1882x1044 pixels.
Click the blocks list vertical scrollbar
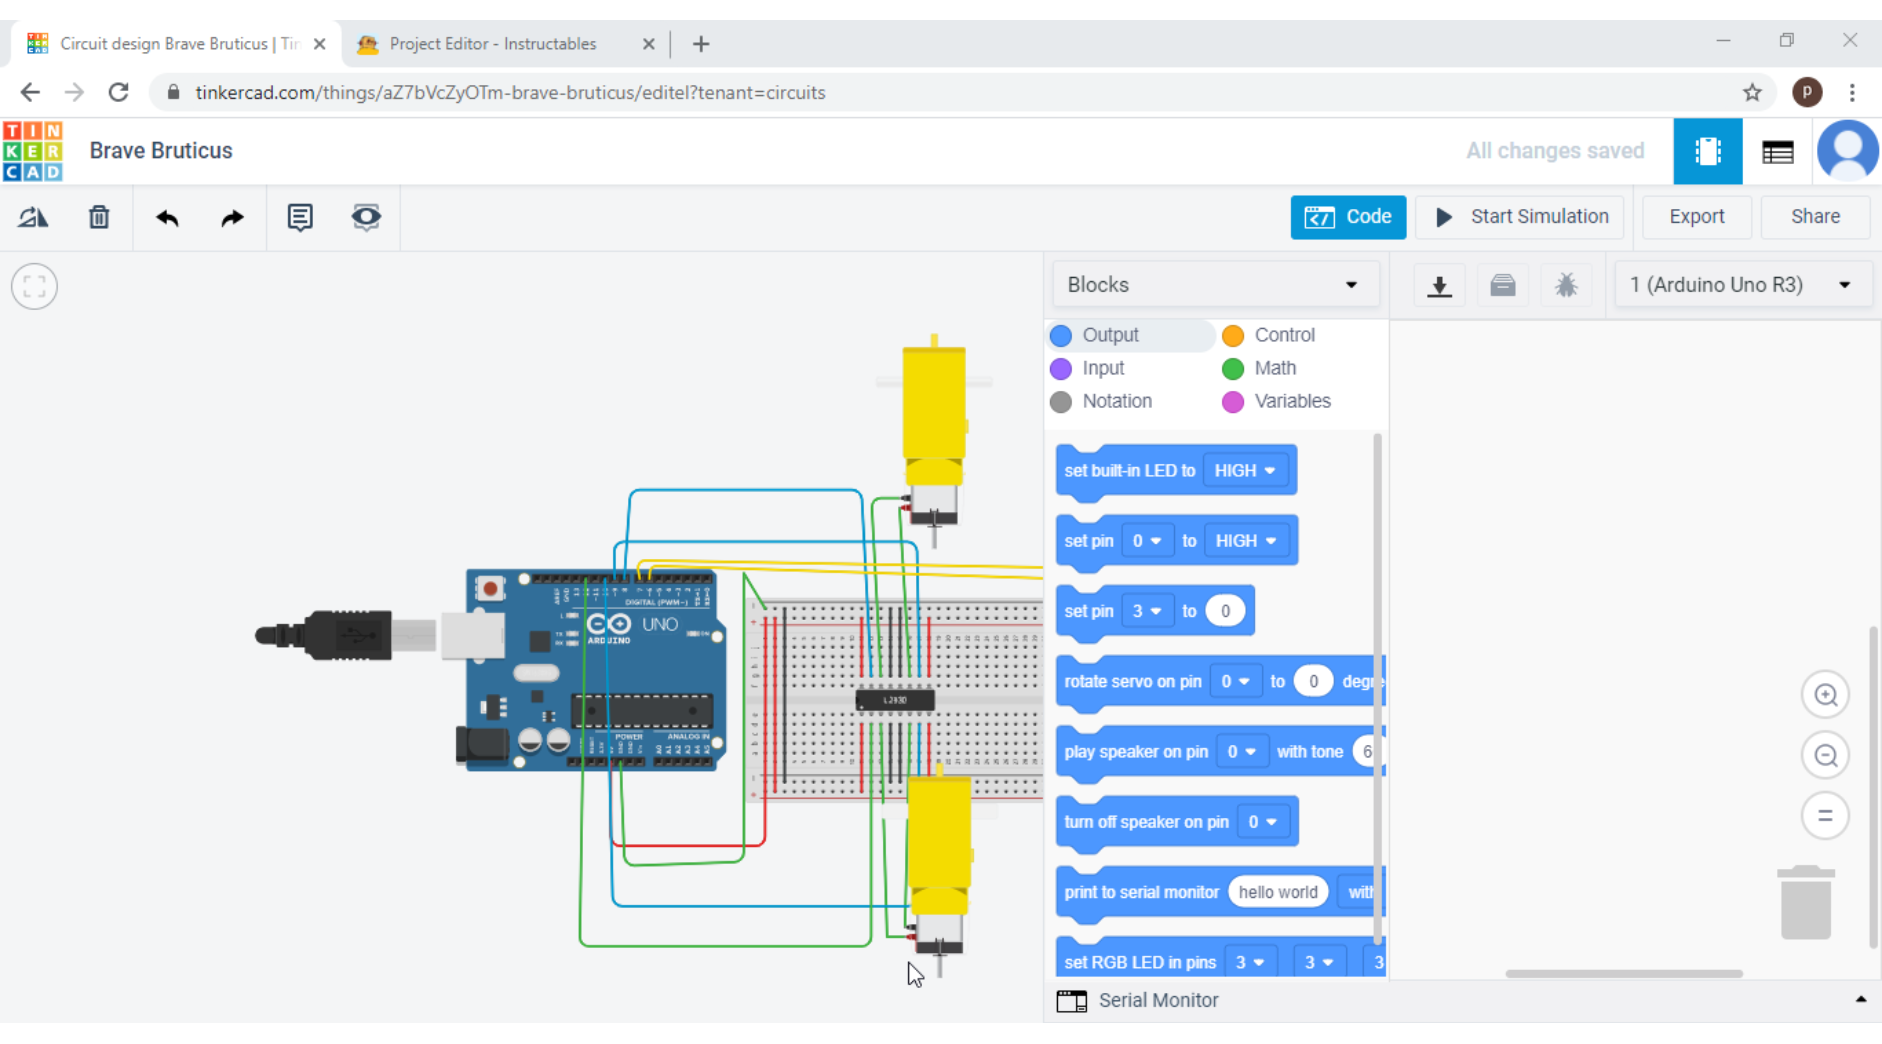tap(1378, 689)
